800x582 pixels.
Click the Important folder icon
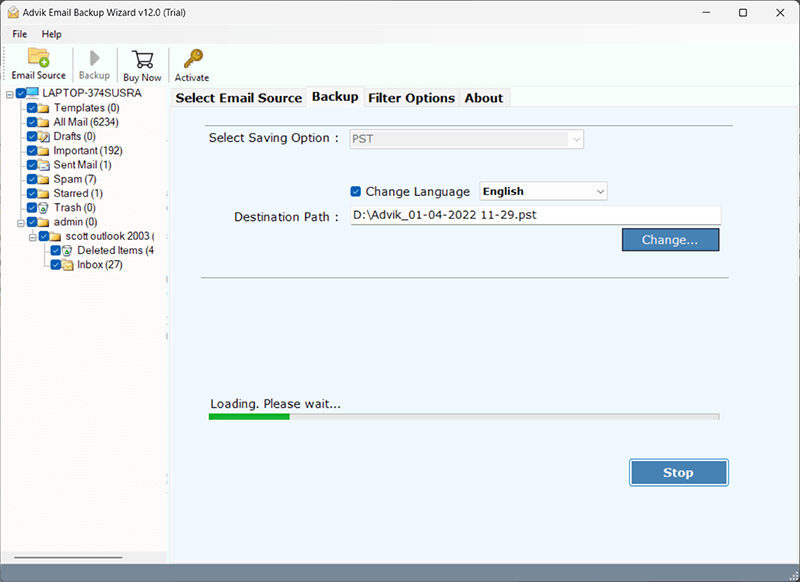[43, 151]
